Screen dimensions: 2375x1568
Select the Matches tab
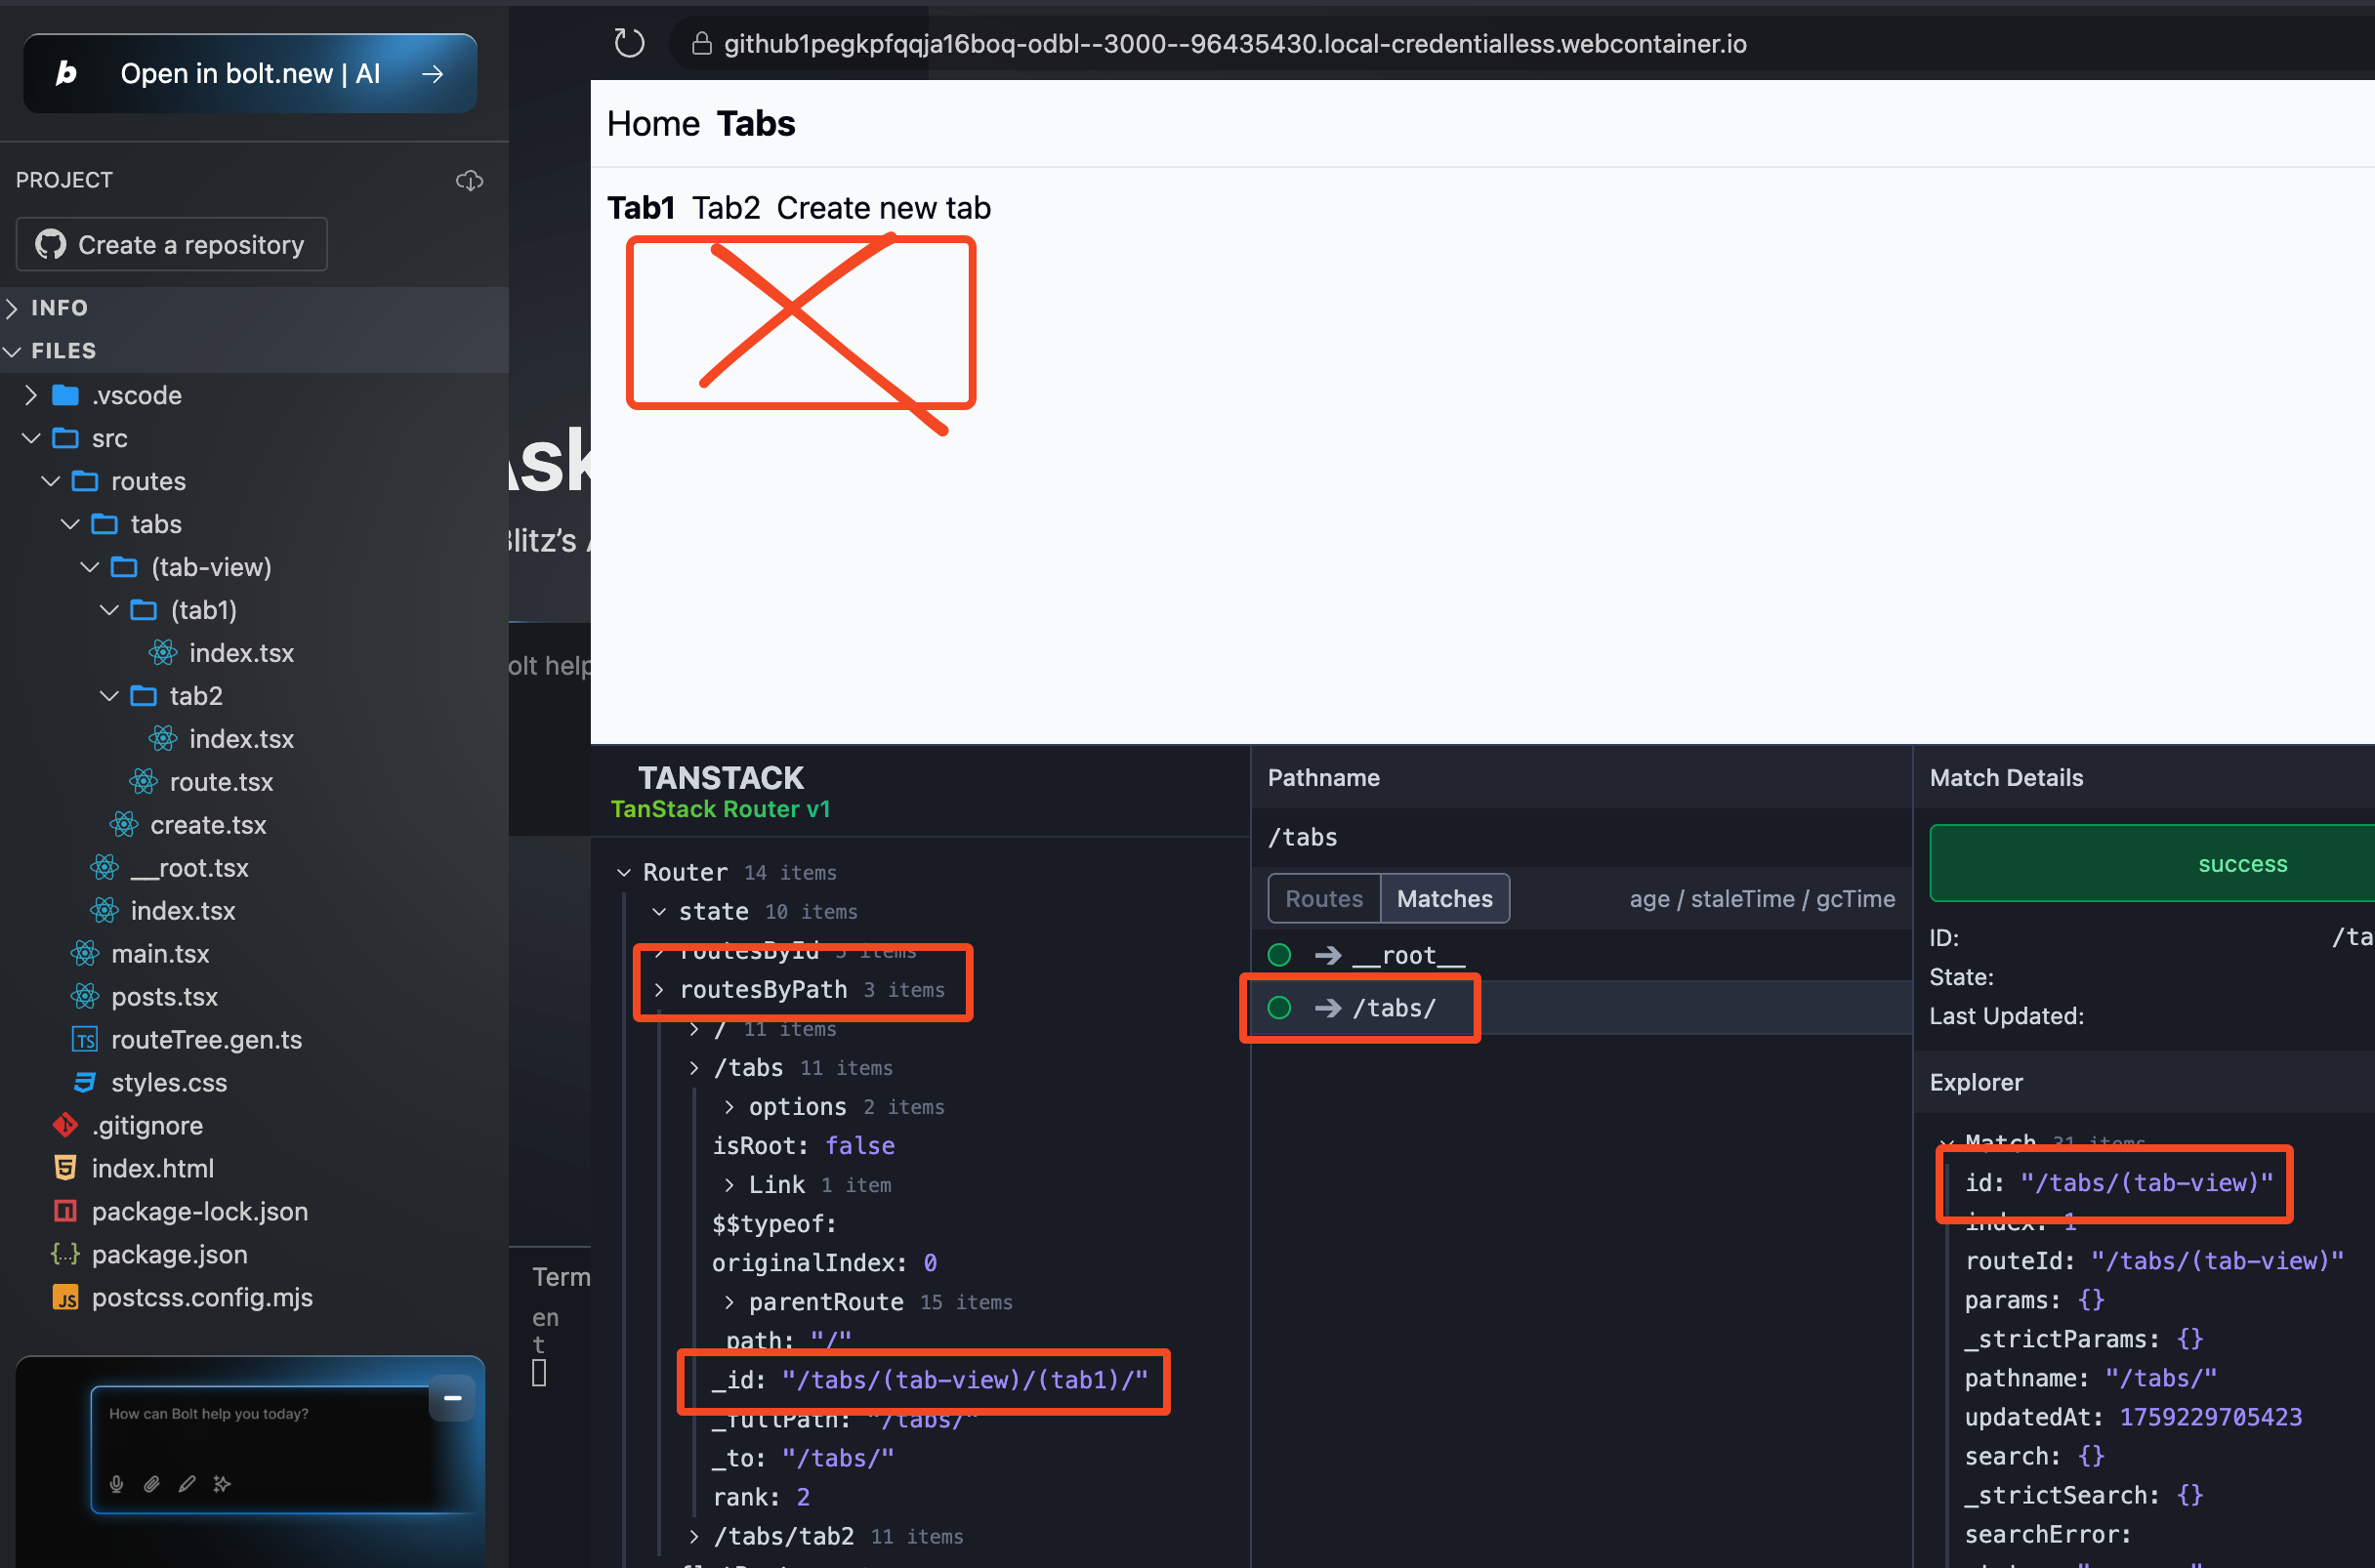pos(1444,899)
